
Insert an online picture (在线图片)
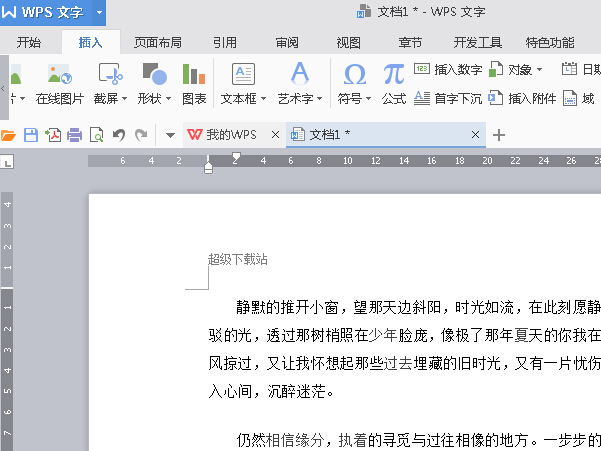(60, 84)
